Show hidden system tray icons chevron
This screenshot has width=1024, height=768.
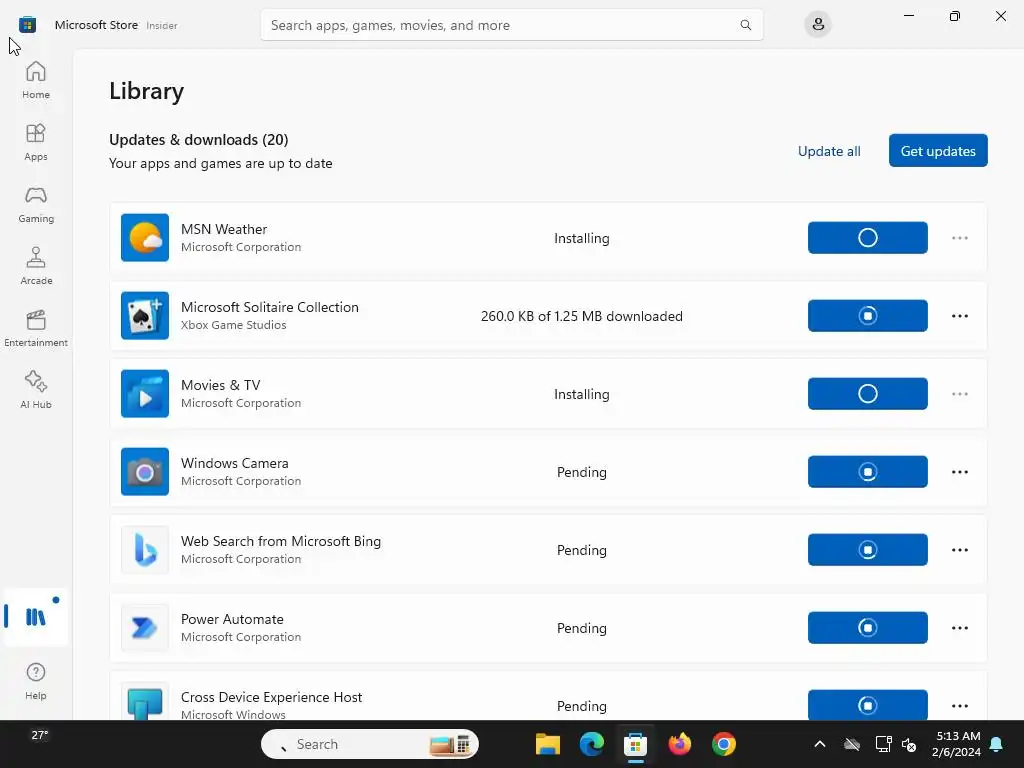(x=820, y=744)
